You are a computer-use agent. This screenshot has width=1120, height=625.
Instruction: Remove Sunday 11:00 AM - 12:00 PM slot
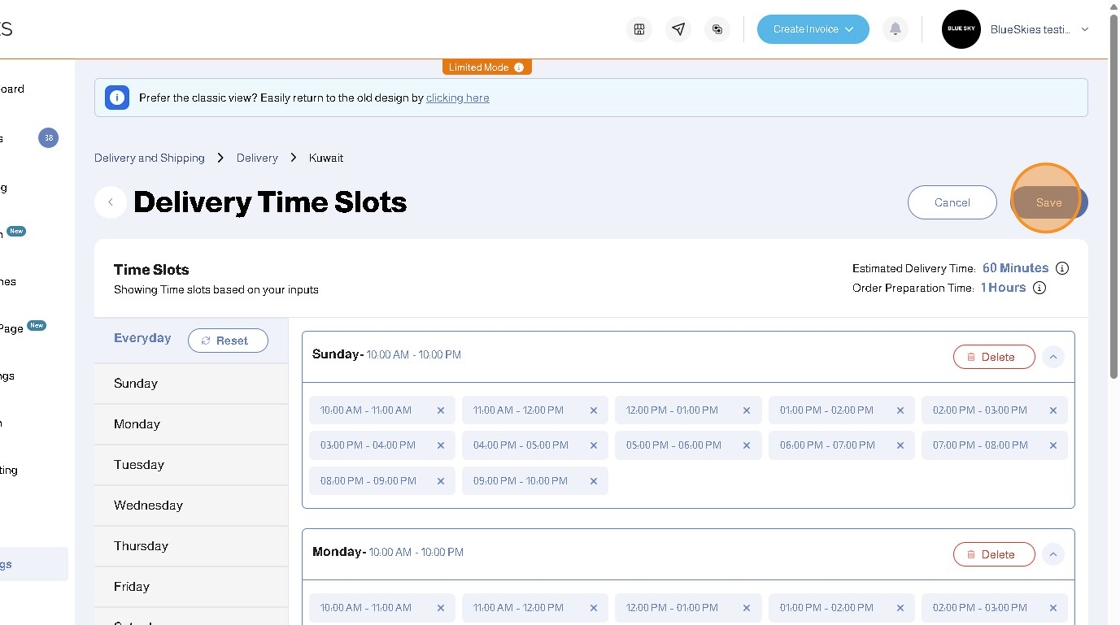pos(594,411)
